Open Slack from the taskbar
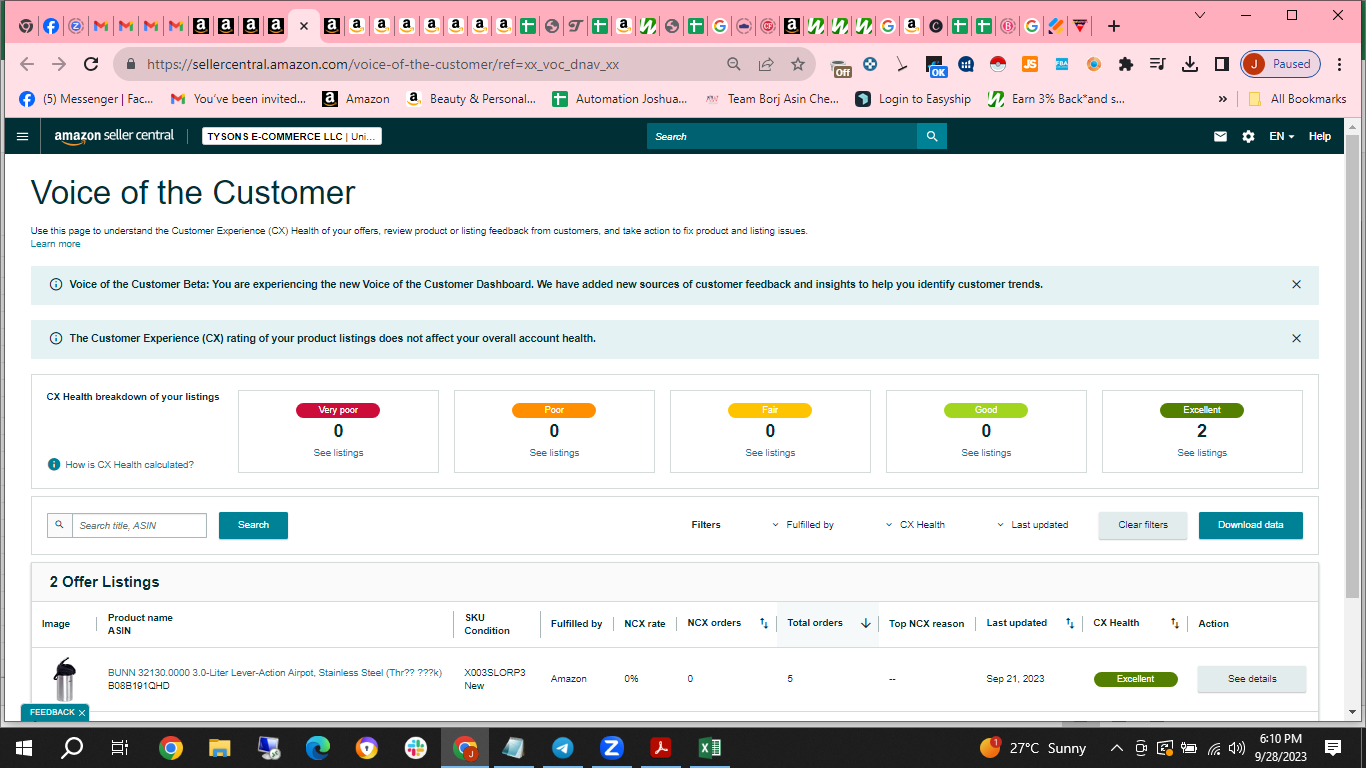The width and height of the screenshot is (1366, 768). coord(415,748)
